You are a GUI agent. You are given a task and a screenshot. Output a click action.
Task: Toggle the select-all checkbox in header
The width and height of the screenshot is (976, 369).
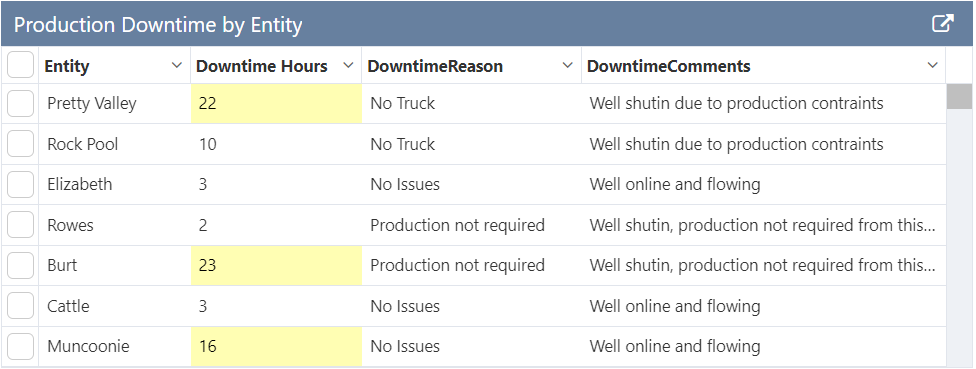(x=21, y=65)
